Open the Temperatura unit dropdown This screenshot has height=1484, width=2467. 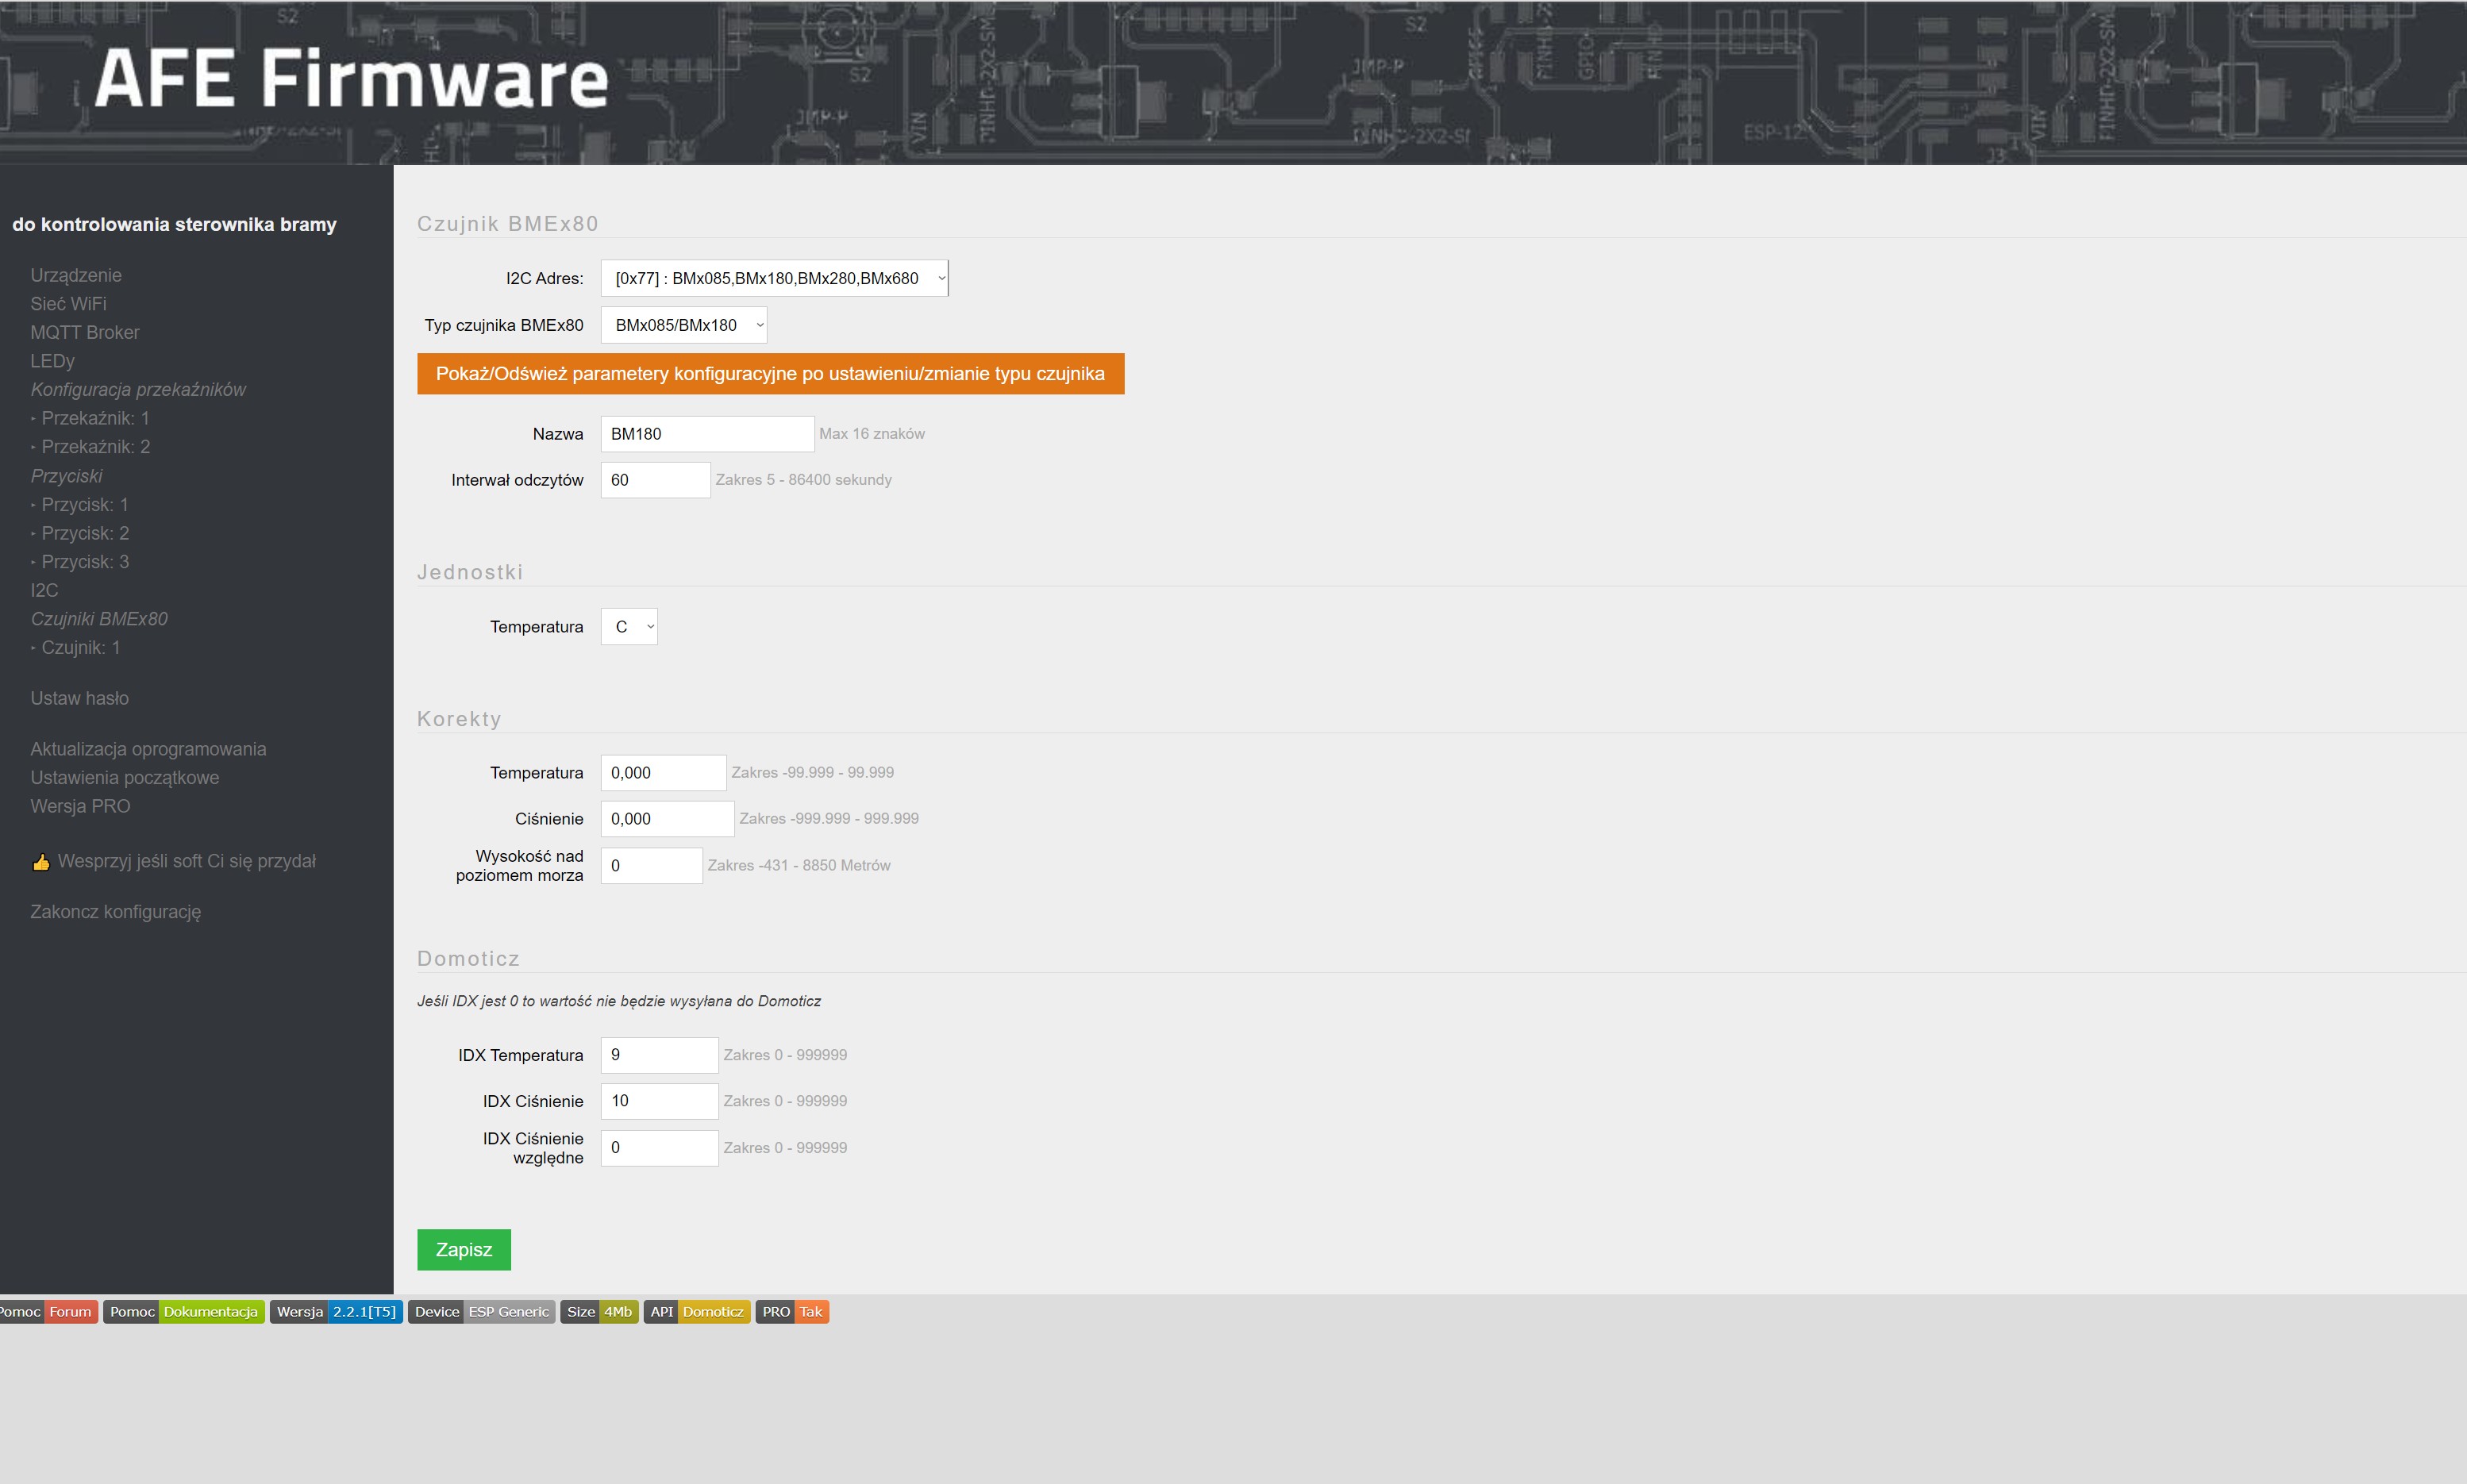629,627
